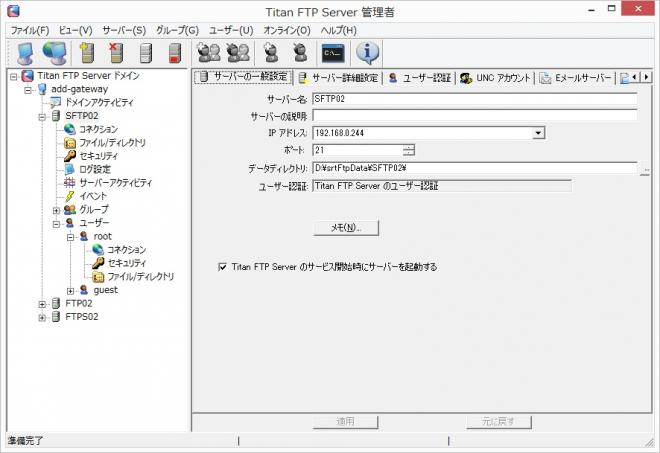
Task: Click the 適用 button
Action: click(x=346, y=421)
